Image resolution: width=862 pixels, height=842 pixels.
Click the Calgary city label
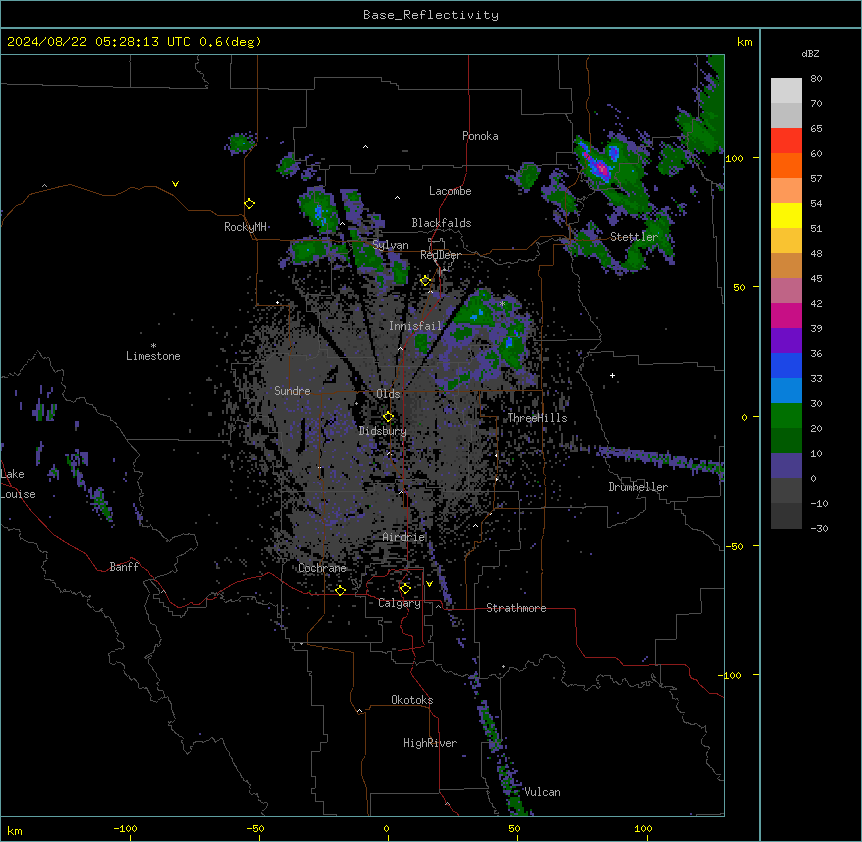click(400, 603)
